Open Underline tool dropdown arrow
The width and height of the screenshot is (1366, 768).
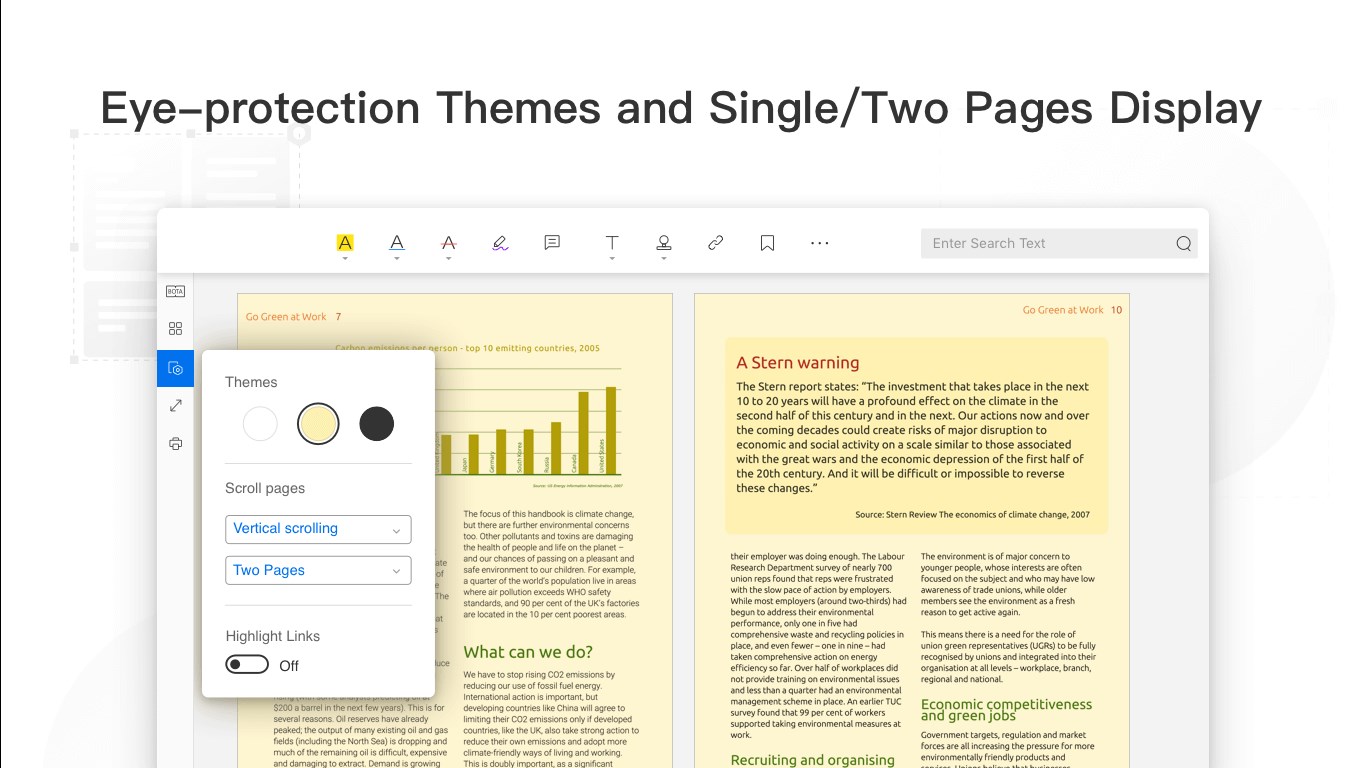(397, 259)
